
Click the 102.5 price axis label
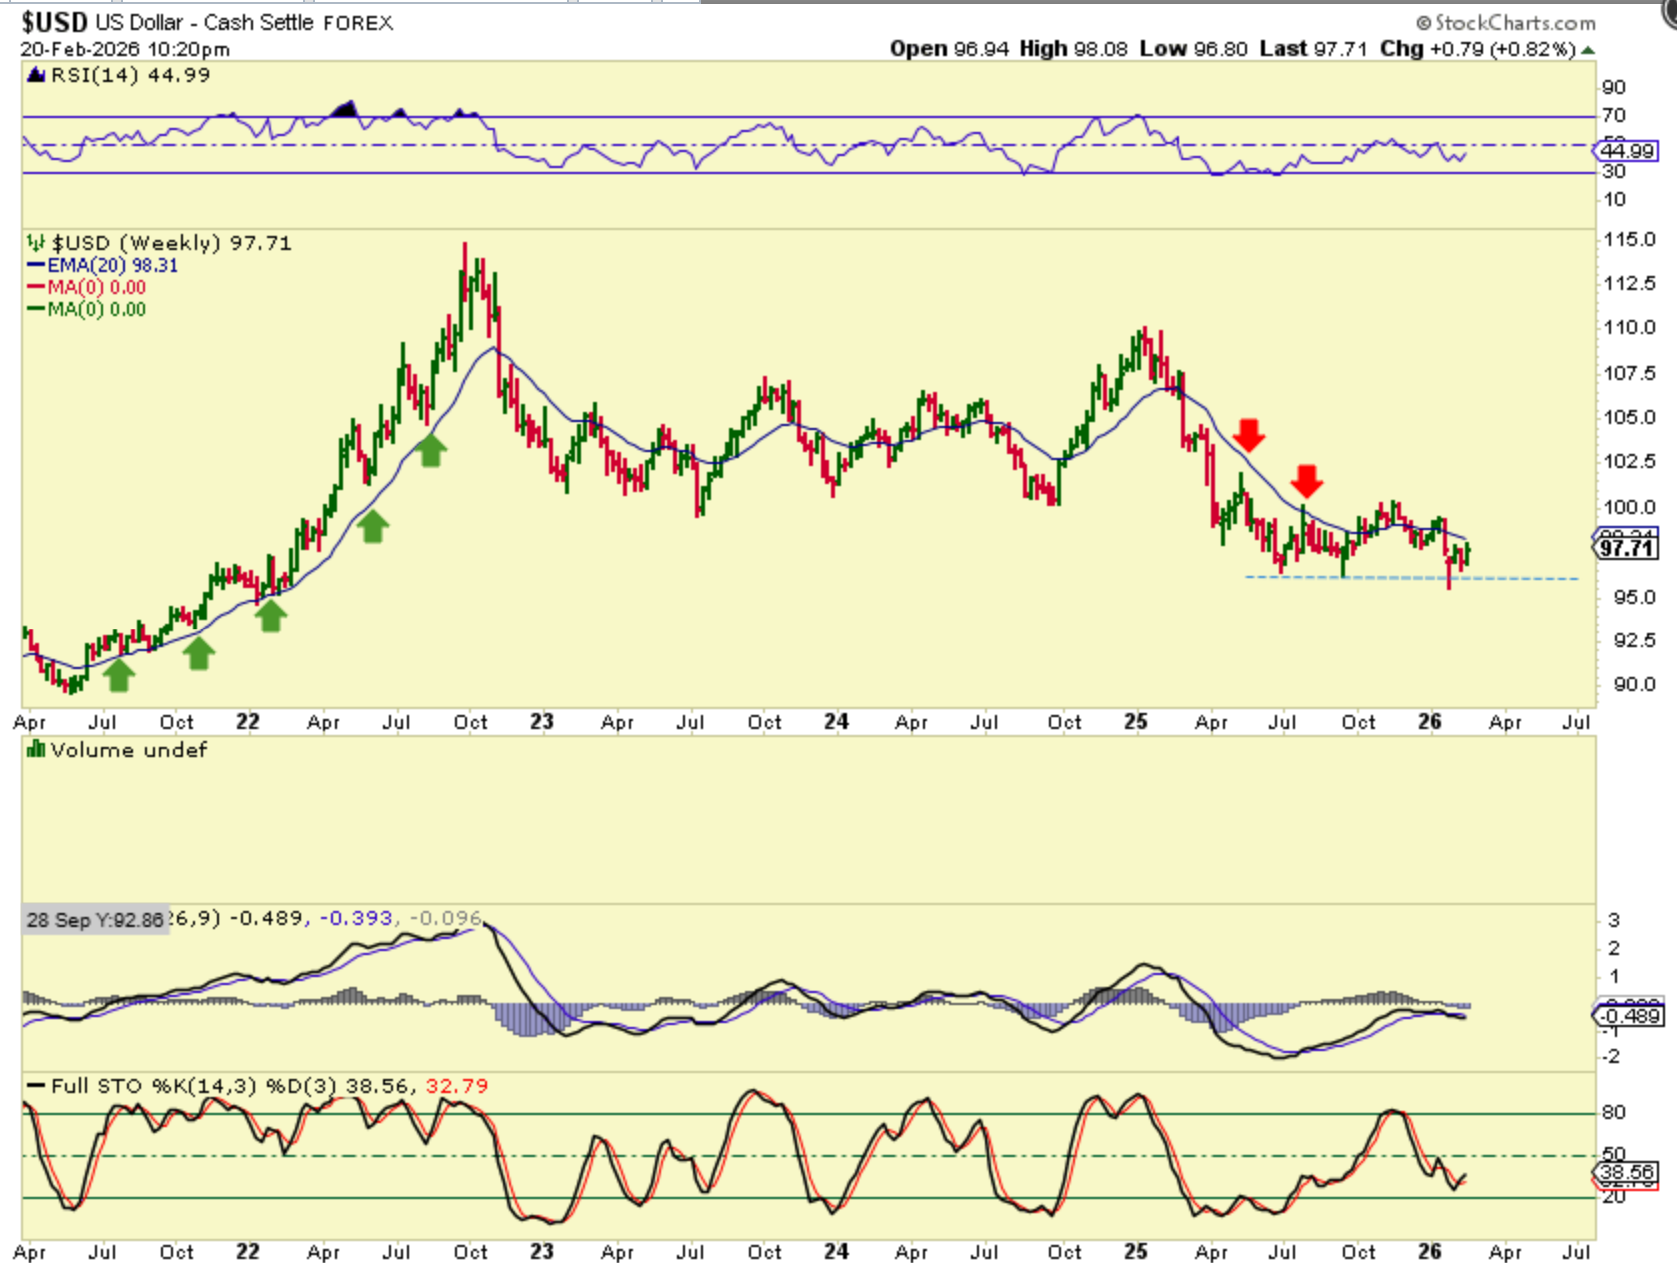click(1629, 461)
